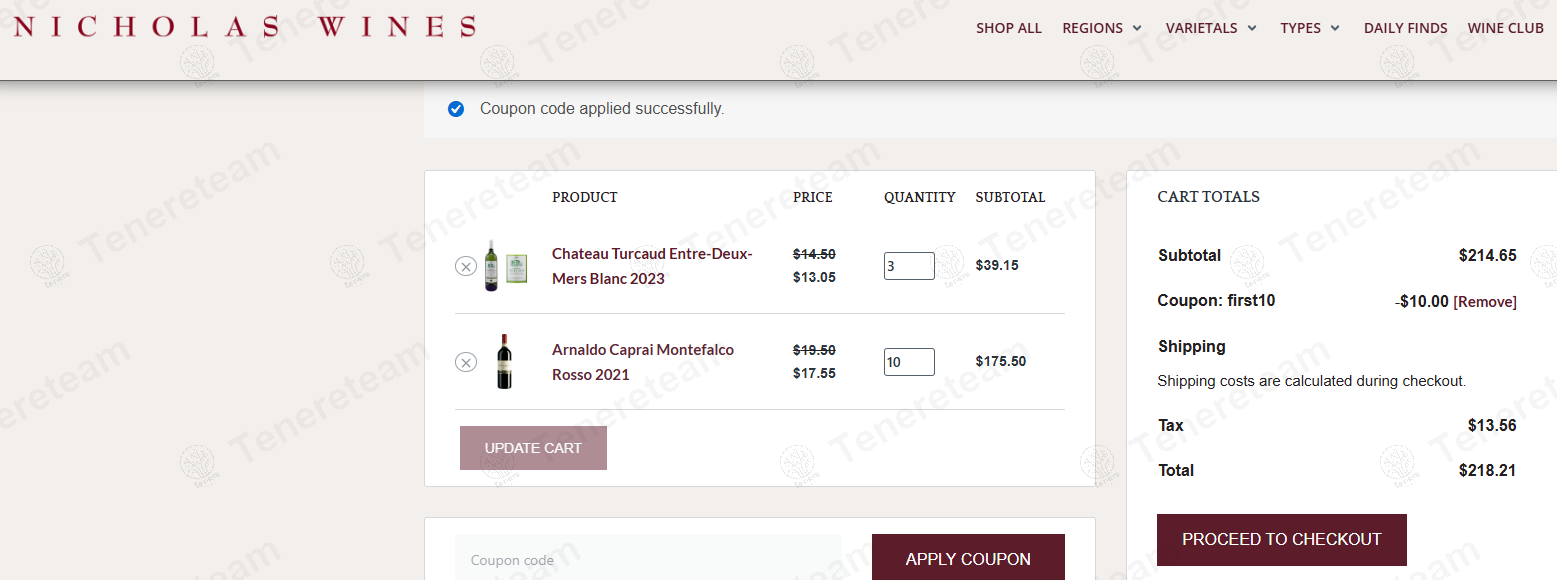Click quantity field for Arnaldo Caprai

click(x=908, y=362)
